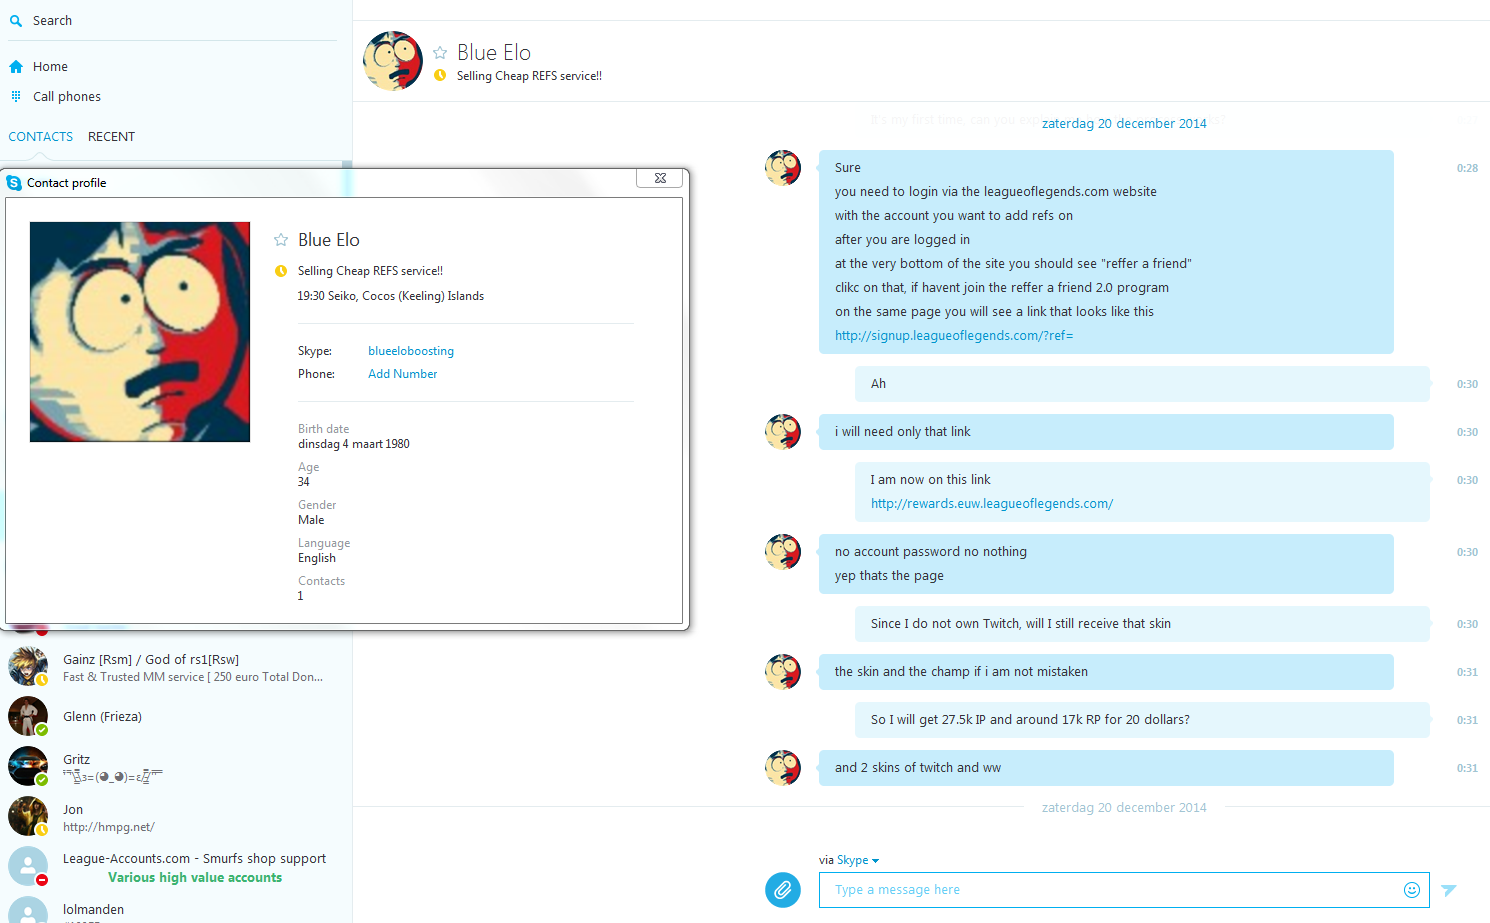This screenshot has width=1490, height=923.
Task: Click 'Since I do not own Twitch' message
Action: (1142, 624)
